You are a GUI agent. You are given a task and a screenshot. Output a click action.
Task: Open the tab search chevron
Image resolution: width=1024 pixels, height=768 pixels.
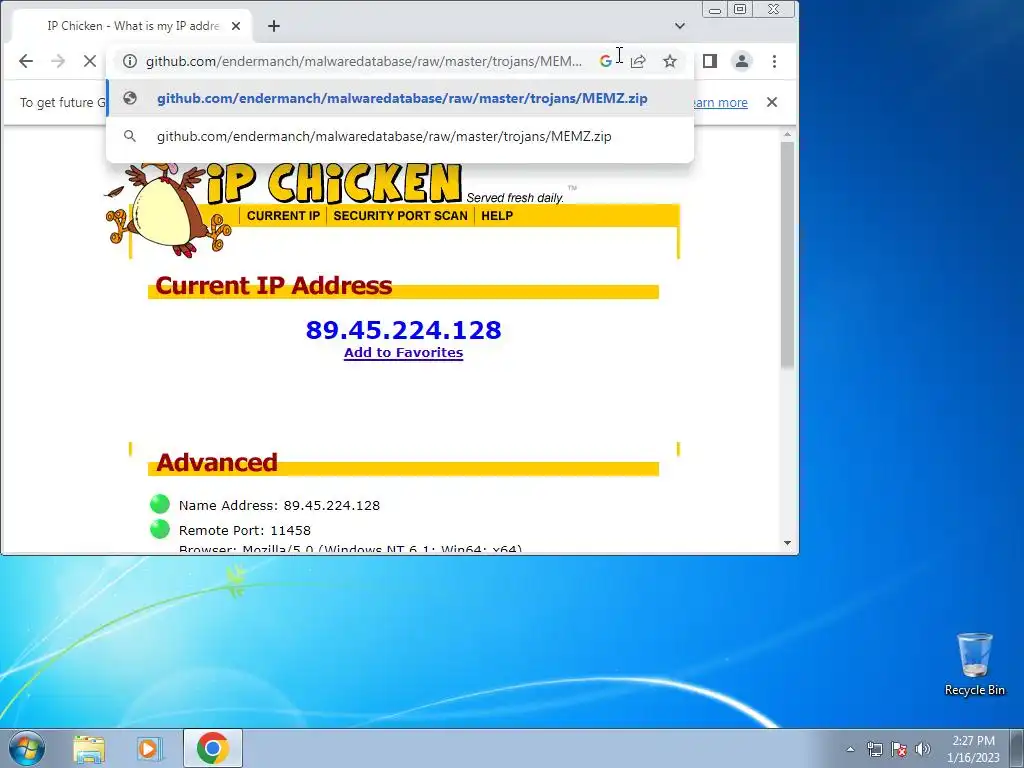pos(680,26)
